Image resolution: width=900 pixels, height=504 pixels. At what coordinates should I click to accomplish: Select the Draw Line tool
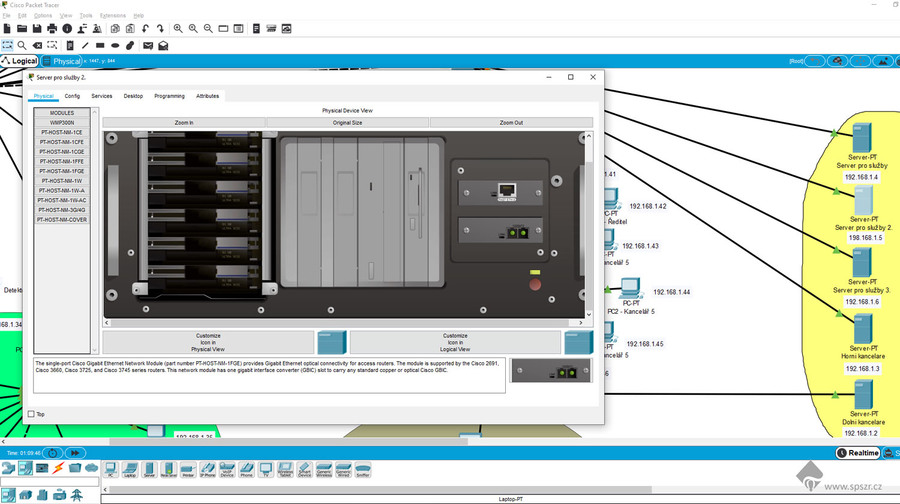(x=85, y=45)
